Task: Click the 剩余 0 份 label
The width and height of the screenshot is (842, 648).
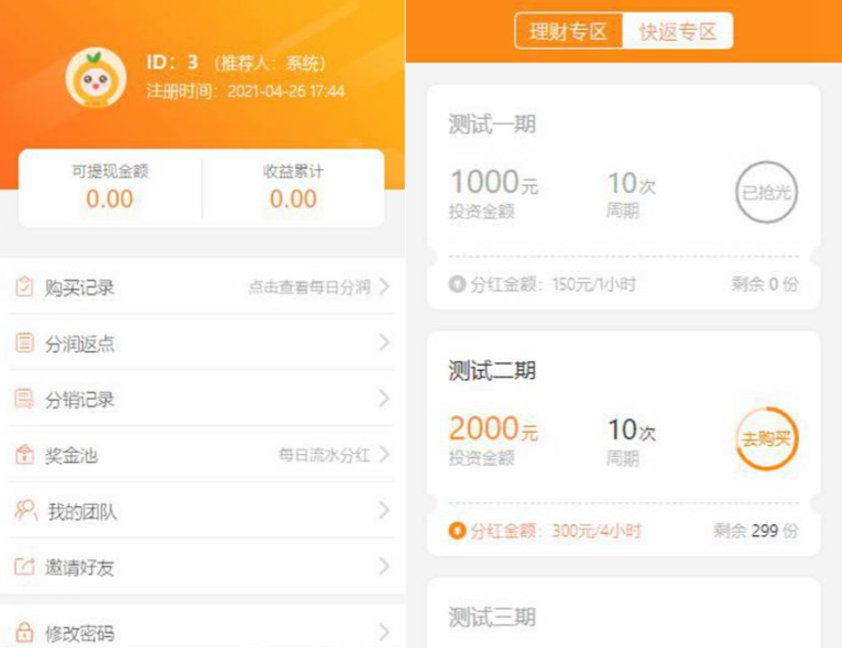Action: point(765,284)
